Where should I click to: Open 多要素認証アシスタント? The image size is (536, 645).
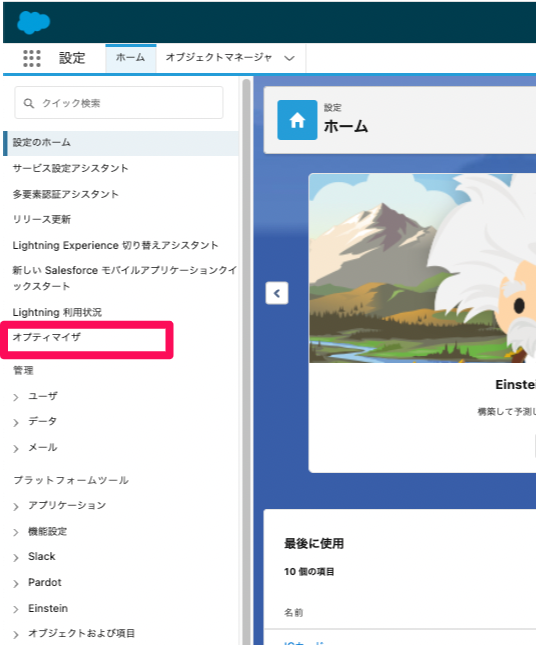(x=65, y=194)
